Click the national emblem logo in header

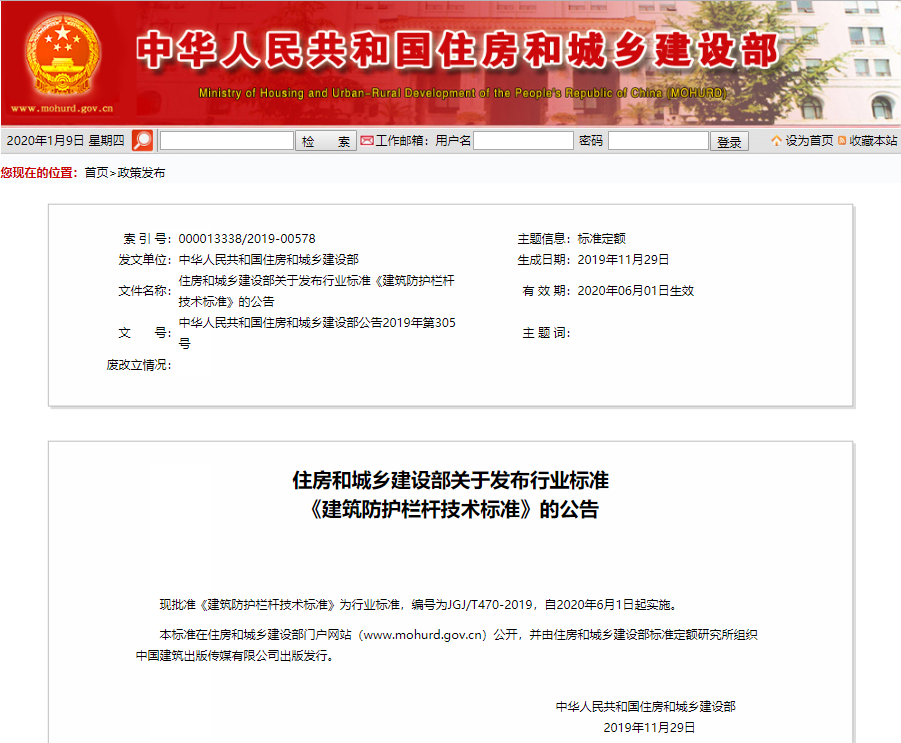tap(62, 55)
